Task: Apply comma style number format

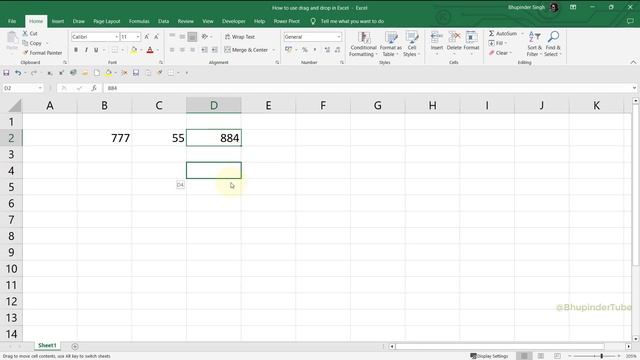Action: pos(315,50)
